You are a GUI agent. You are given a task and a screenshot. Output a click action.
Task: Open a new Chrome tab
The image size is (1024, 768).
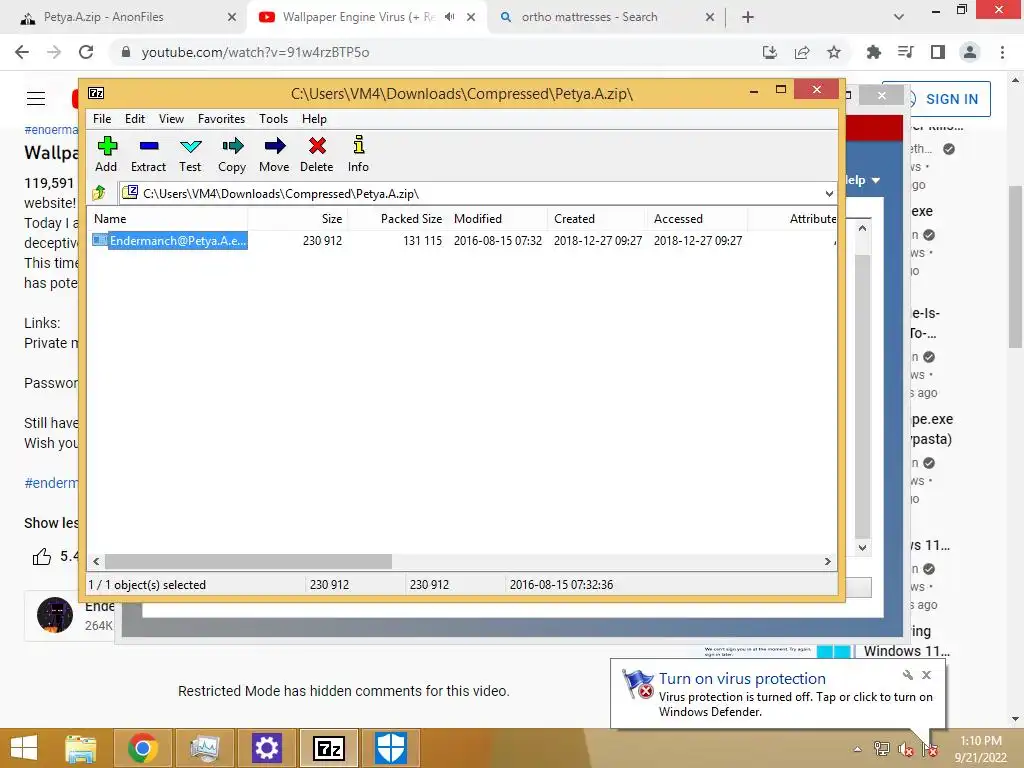click(x=748, y=17)
